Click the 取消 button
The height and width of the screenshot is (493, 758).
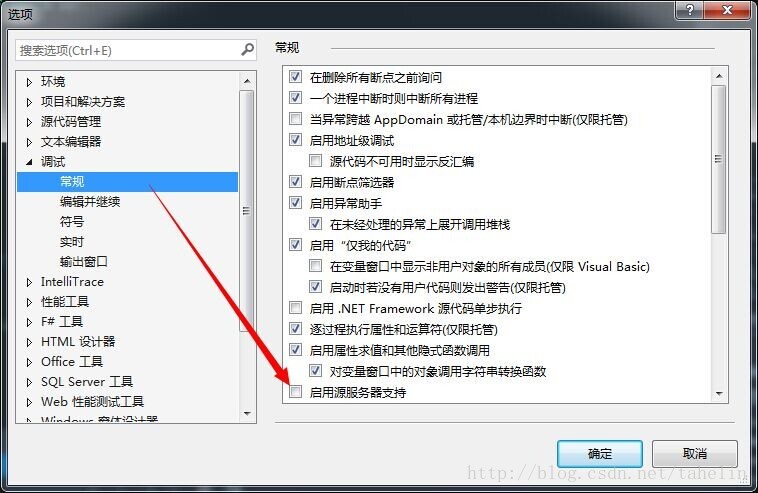[x=695, y=453]
